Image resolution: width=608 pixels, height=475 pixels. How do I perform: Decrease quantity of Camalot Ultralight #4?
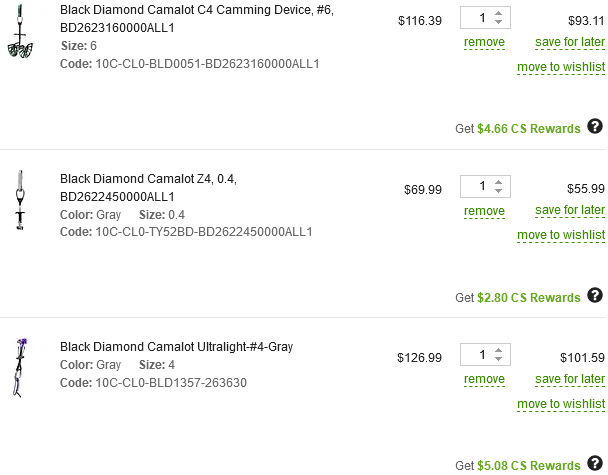499,359
